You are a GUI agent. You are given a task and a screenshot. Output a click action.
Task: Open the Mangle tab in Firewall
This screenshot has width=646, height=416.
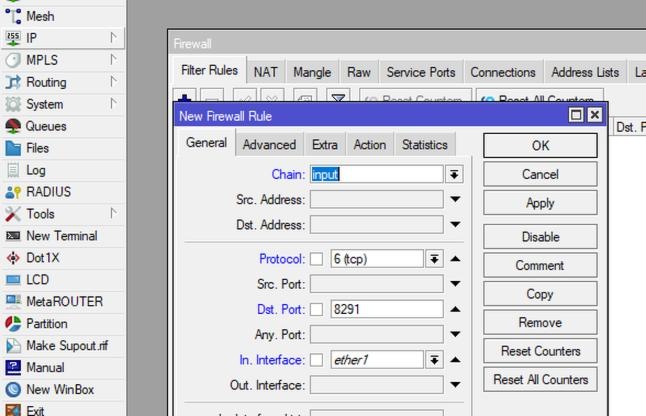point(312,72)
